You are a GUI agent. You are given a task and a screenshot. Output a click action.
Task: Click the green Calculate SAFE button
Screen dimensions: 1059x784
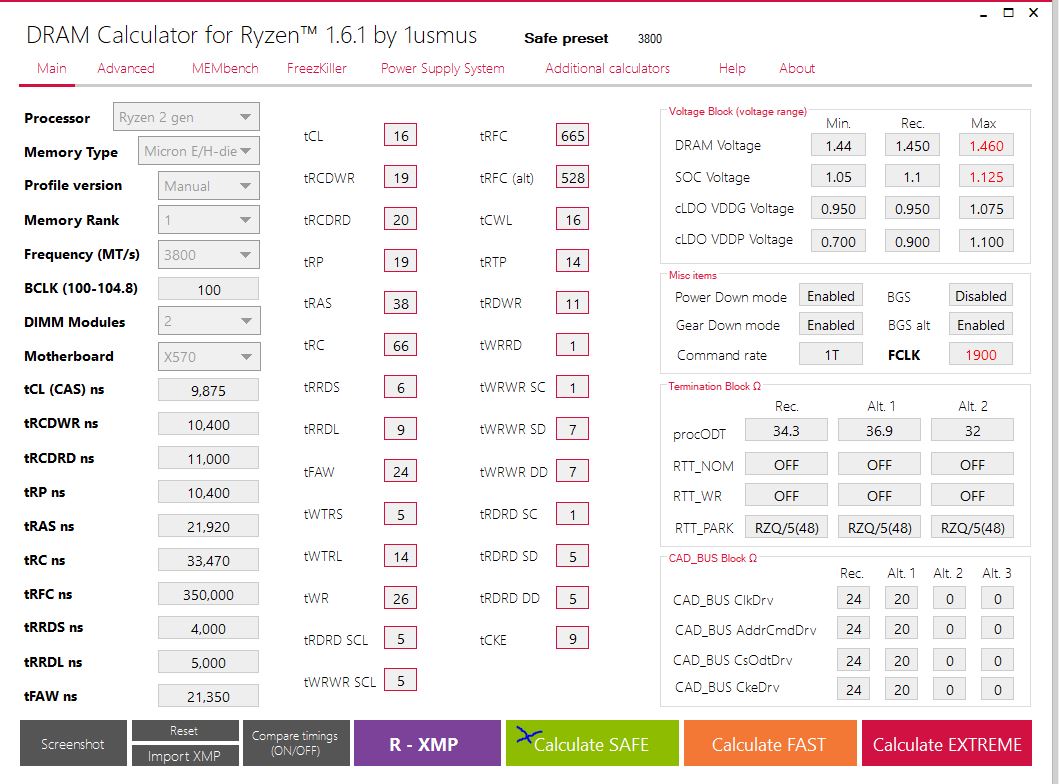click(x=592, y=743)
